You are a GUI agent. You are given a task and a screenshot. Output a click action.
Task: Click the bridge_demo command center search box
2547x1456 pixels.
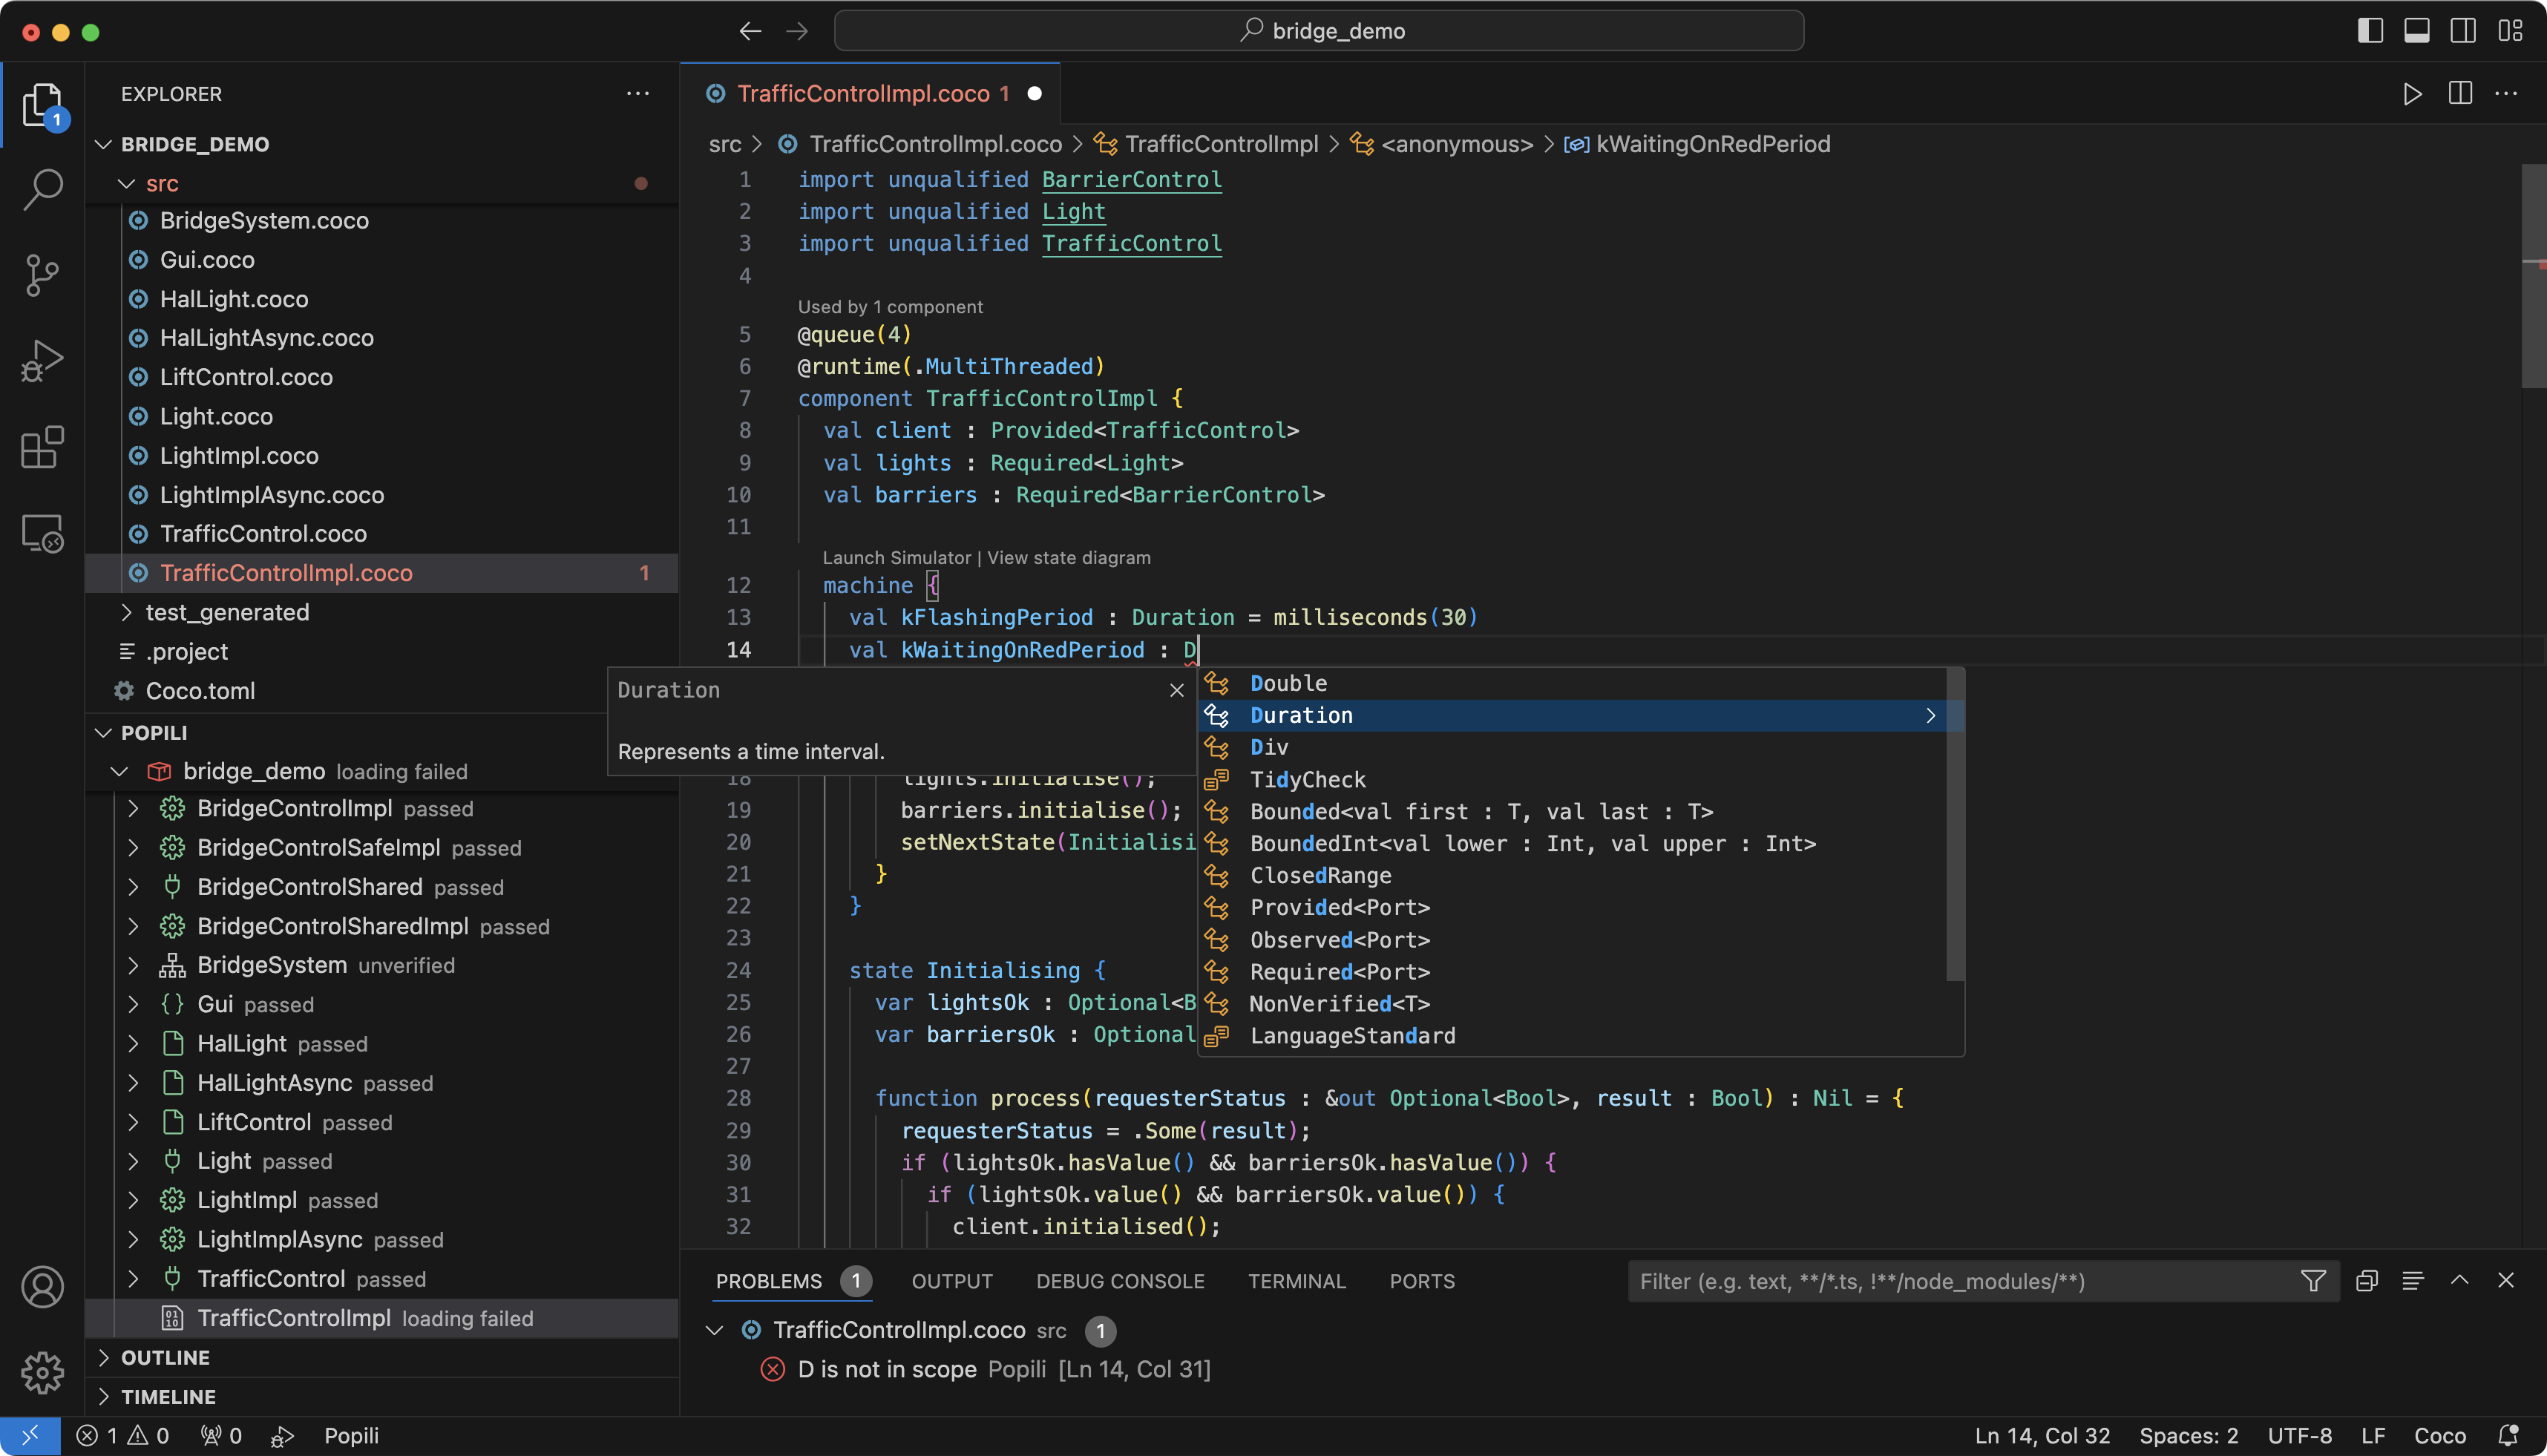coord(1319,31)
